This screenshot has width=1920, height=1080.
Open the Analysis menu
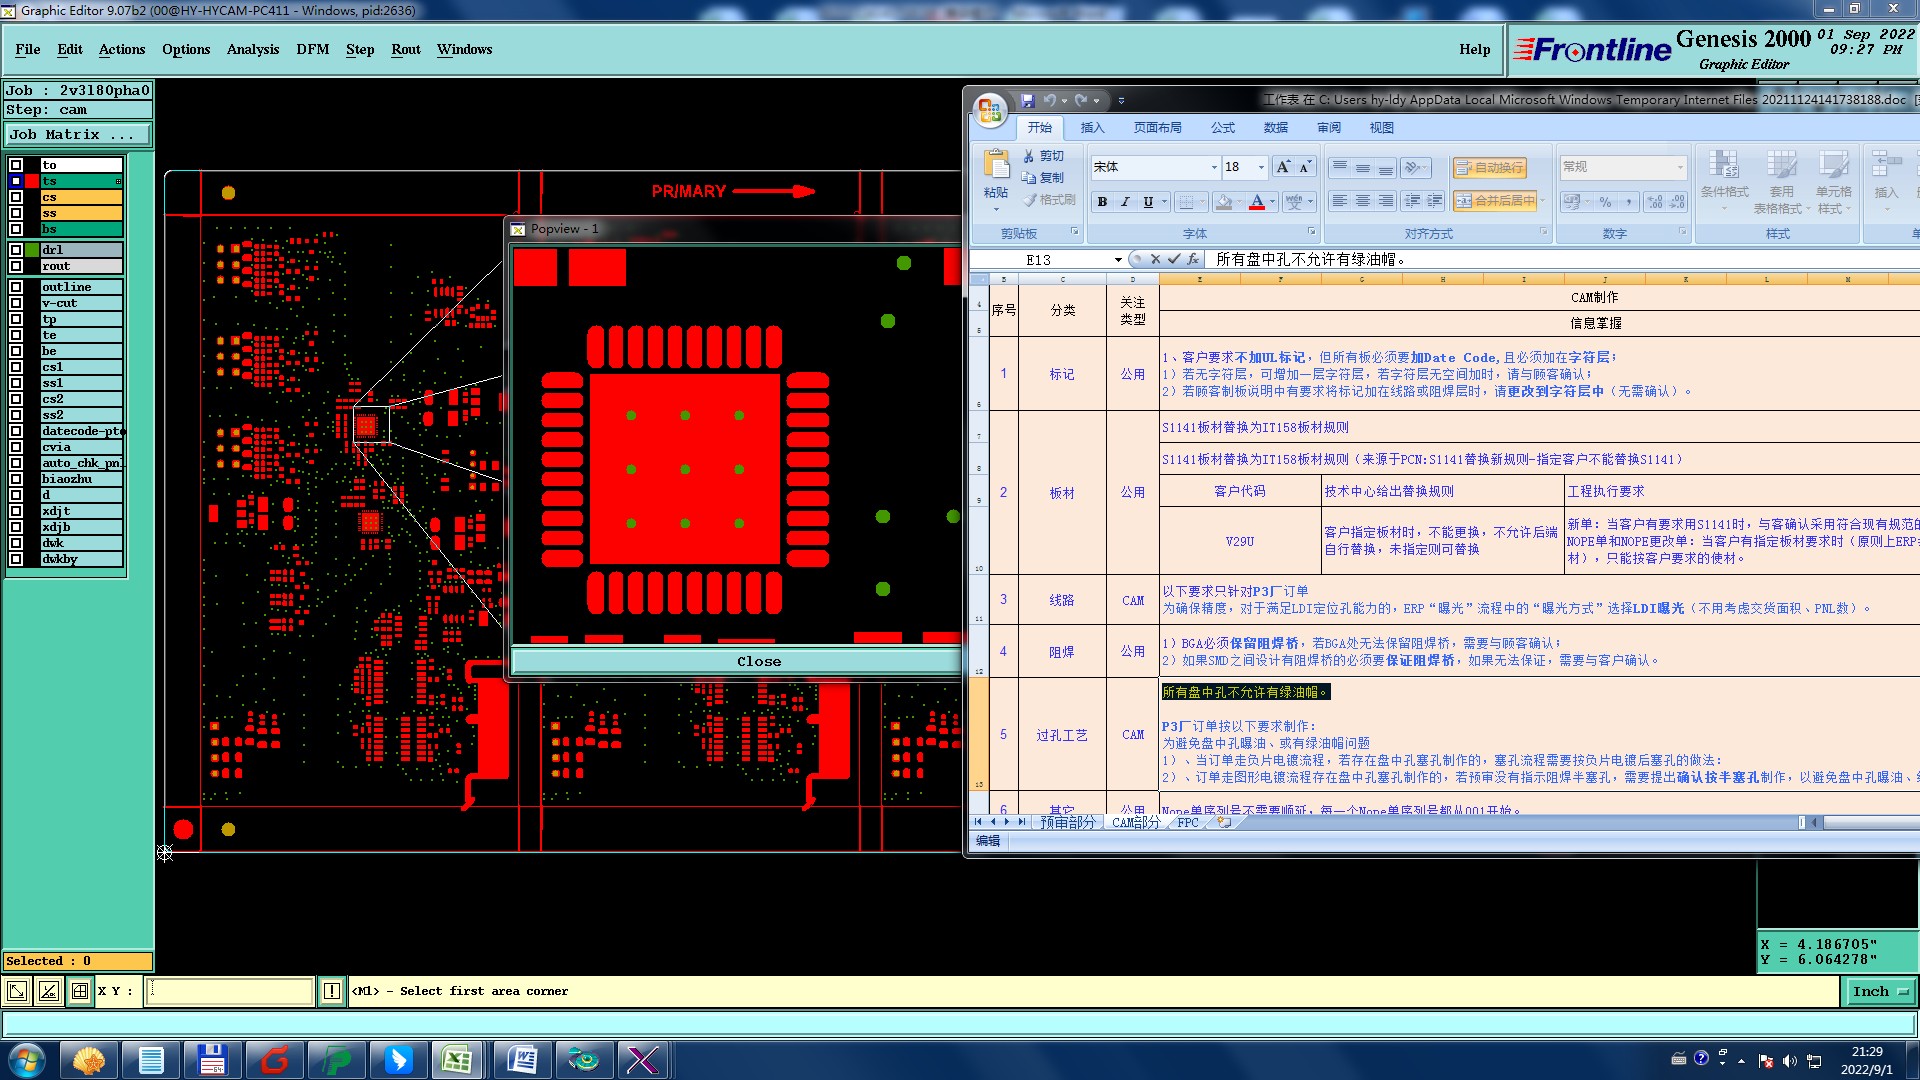252,49
